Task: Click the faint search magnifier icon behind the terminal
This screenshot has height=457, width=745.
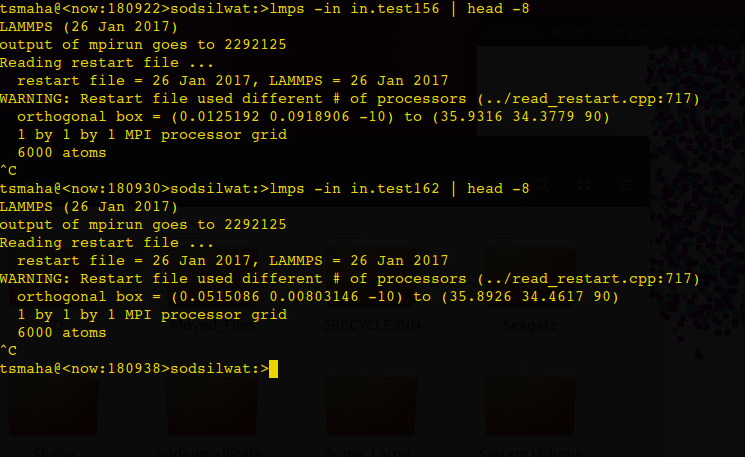Action: (542, 185)
